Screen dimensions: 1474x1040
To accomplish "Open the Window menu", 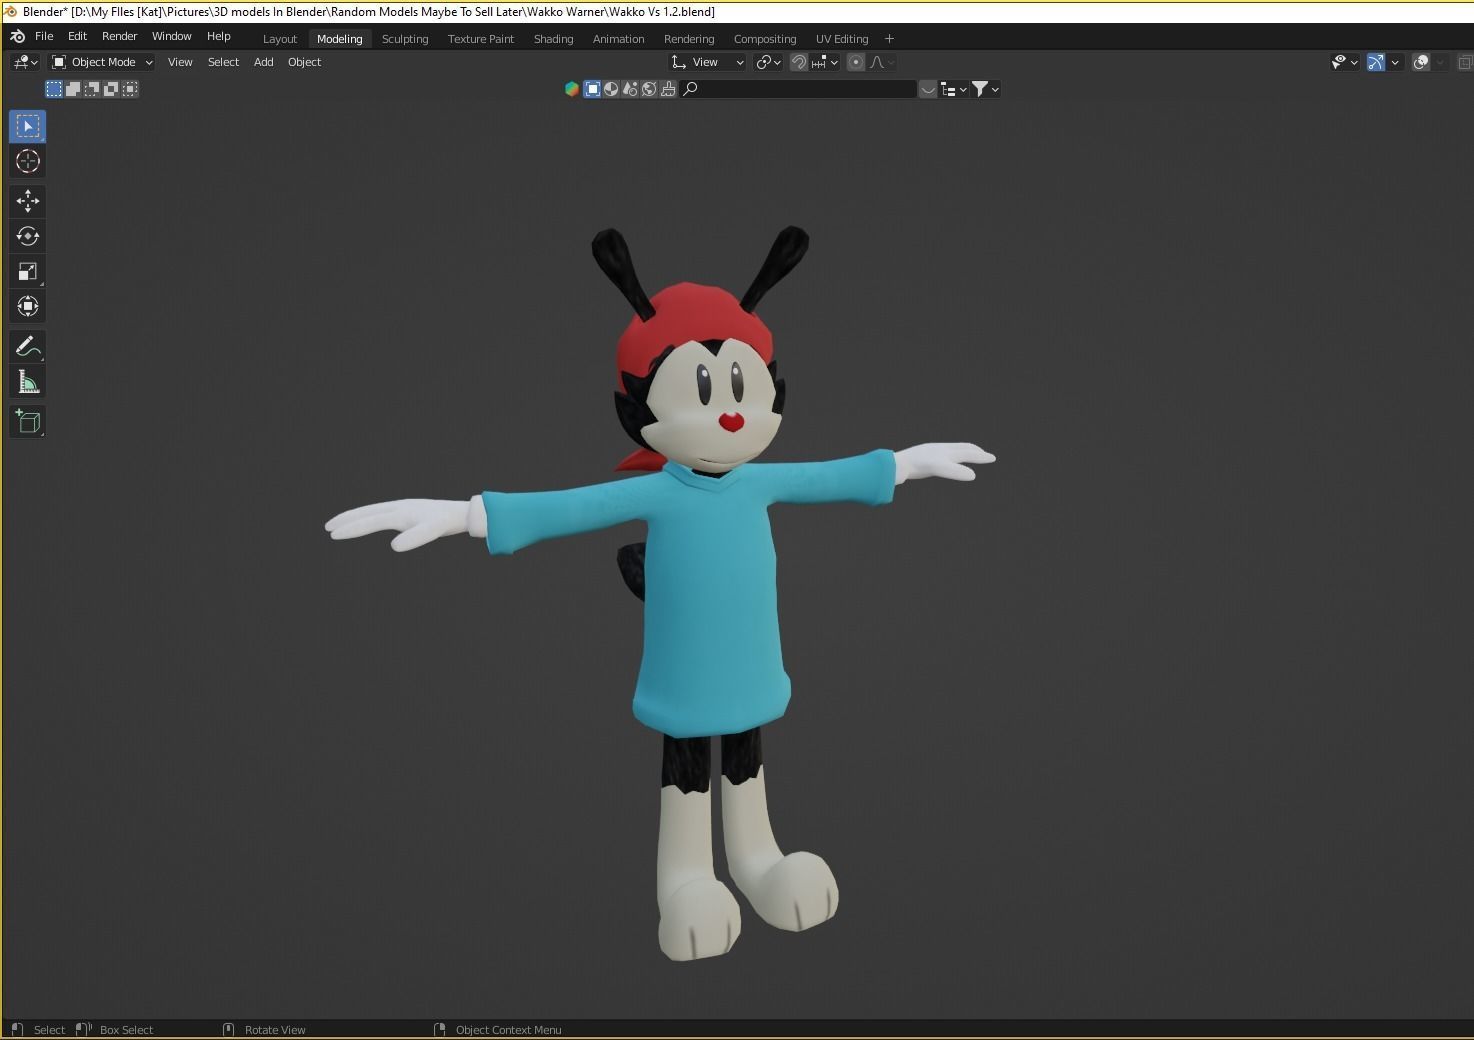I will point(171,36).
